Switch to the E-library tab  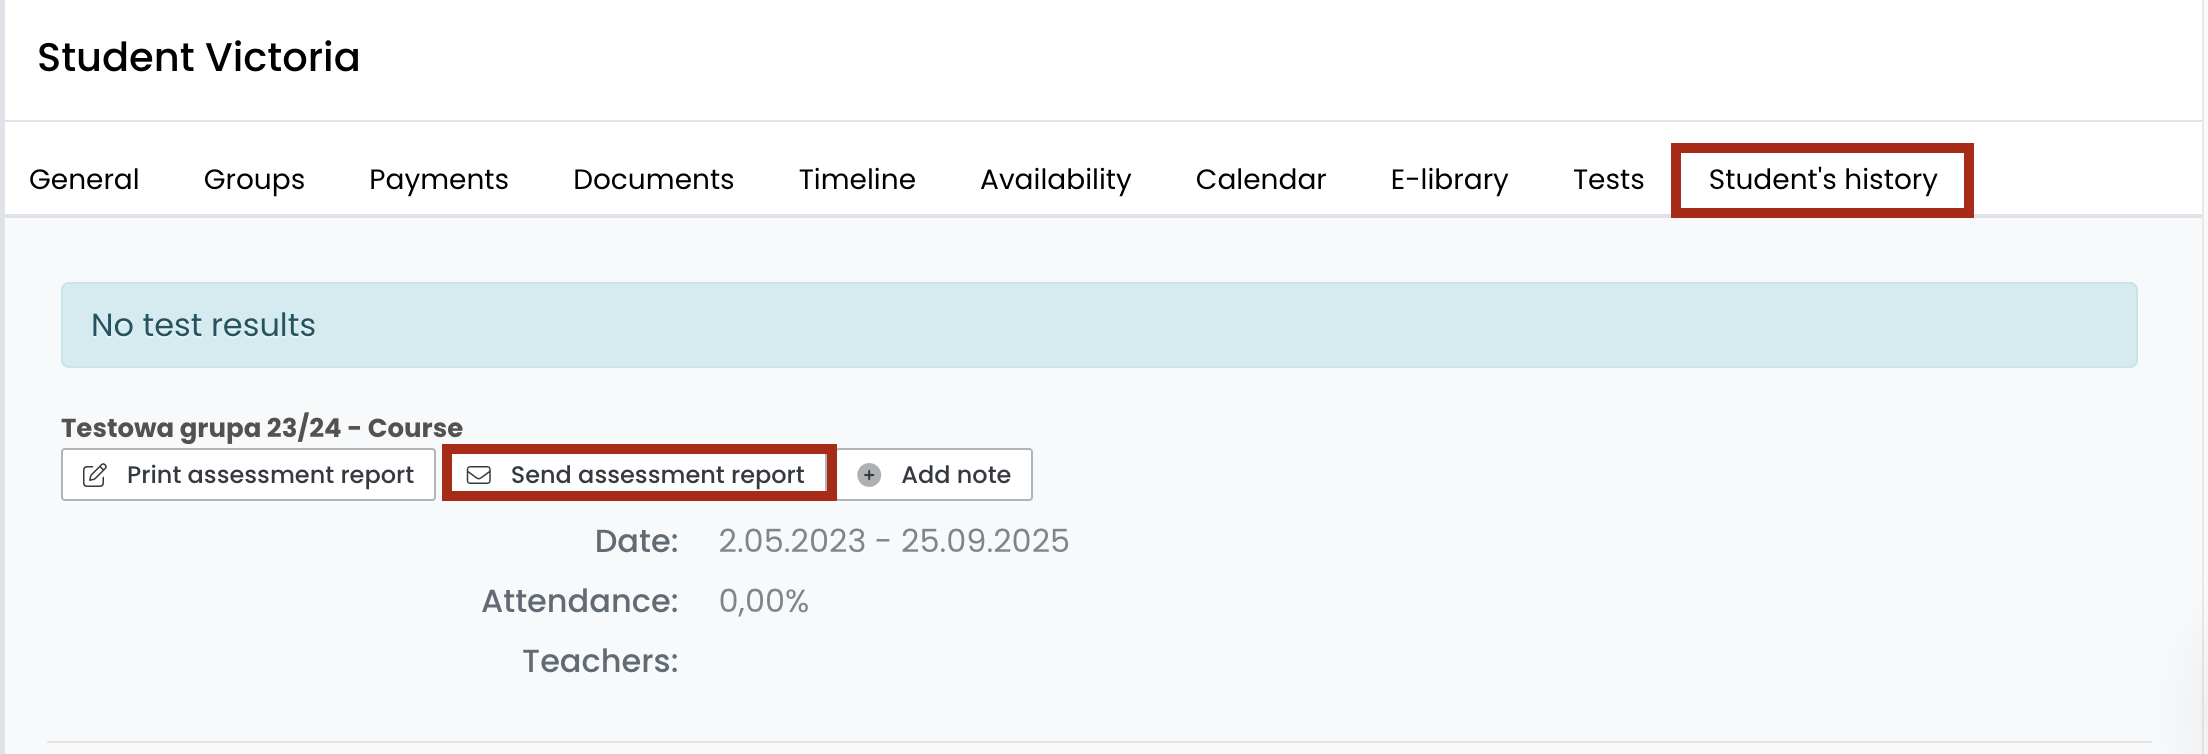1449,179
